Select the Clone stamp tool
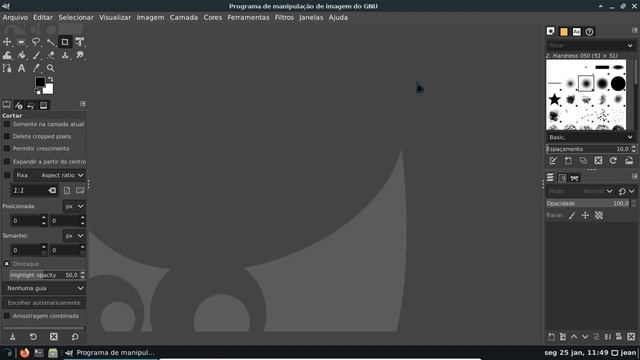The image size is (640, 360). click(x=65, y=55)
